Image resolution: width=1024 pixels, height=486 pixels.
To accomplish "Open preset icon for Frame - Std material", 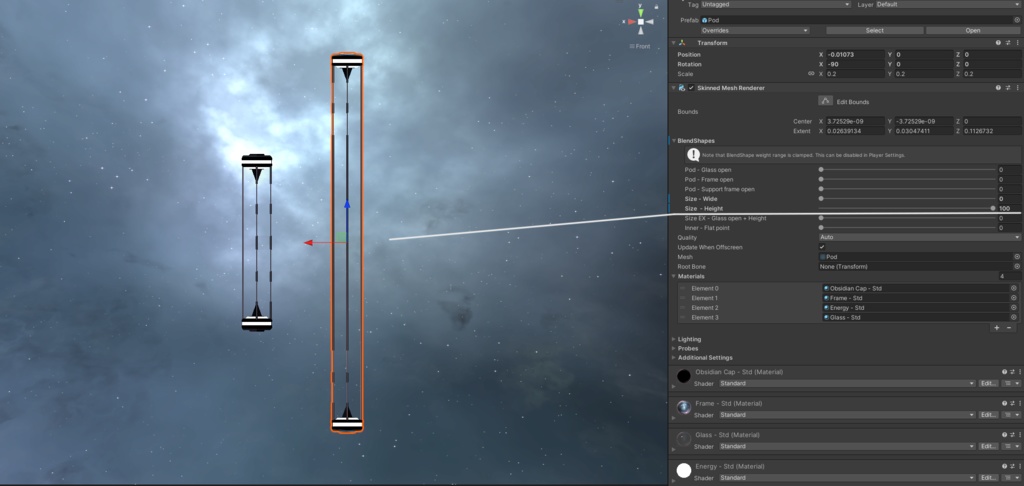I will click(1013, 403).
